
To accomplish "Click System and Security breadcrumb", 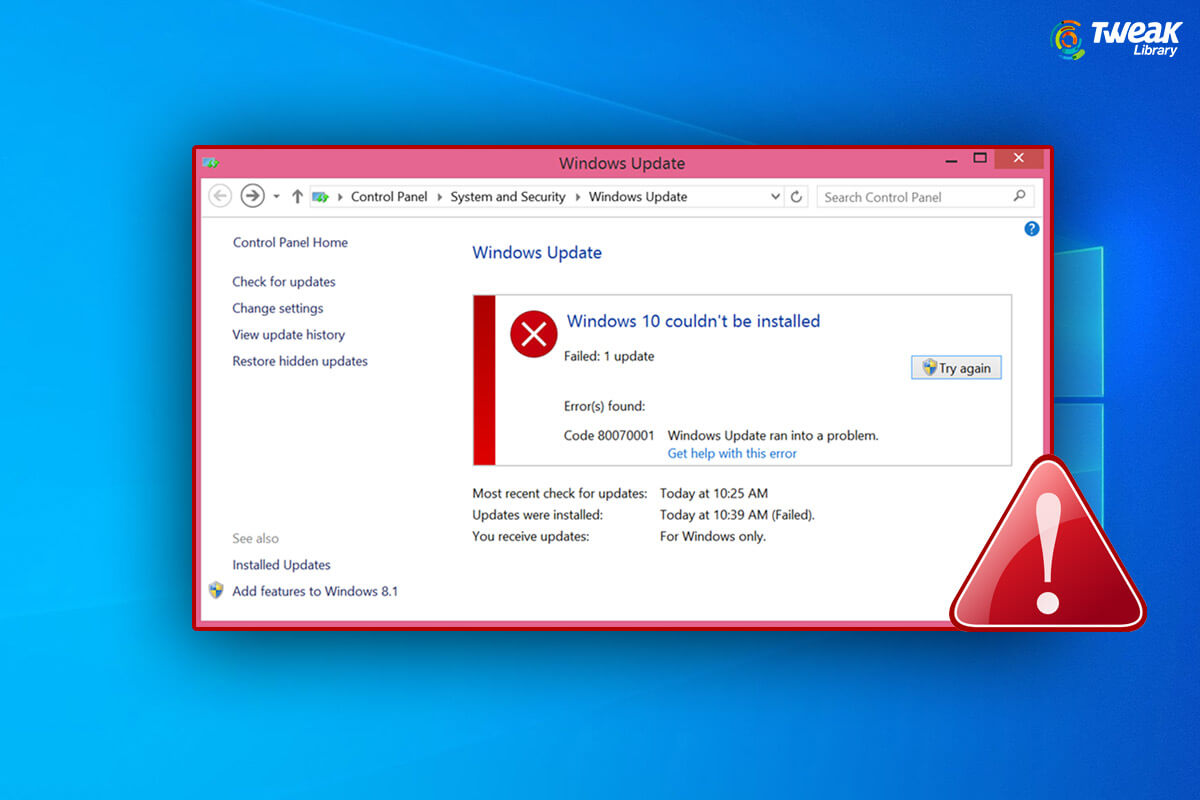I will coord(508,197).
